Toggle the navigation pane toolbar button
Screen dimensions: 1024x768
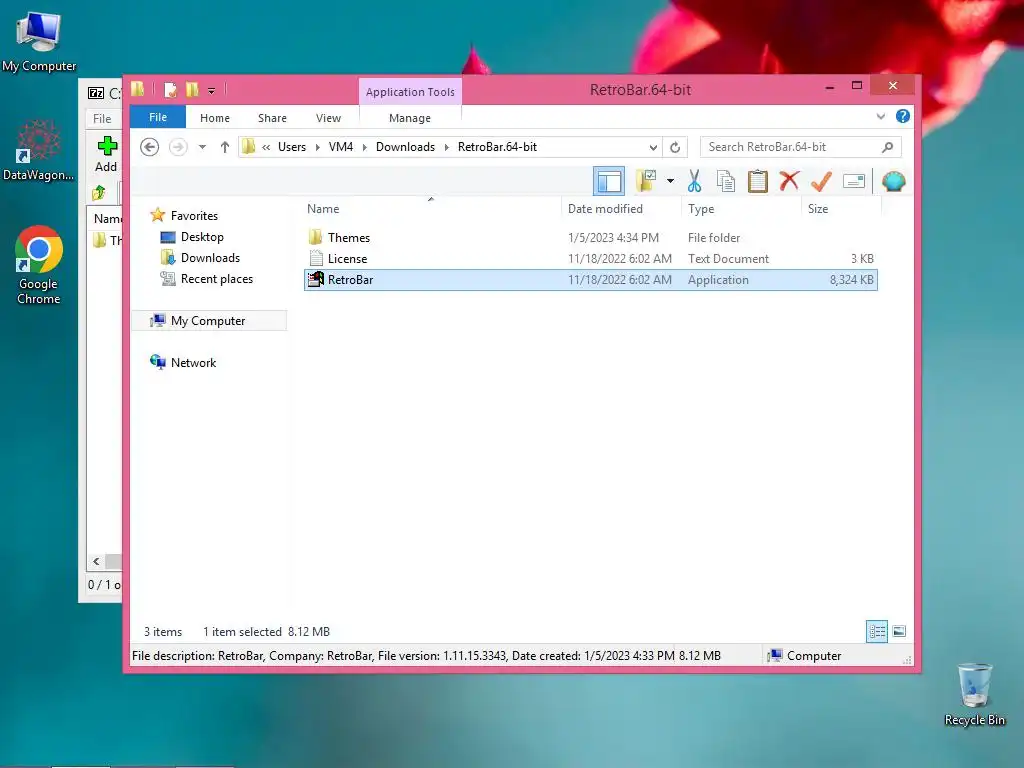609,181
